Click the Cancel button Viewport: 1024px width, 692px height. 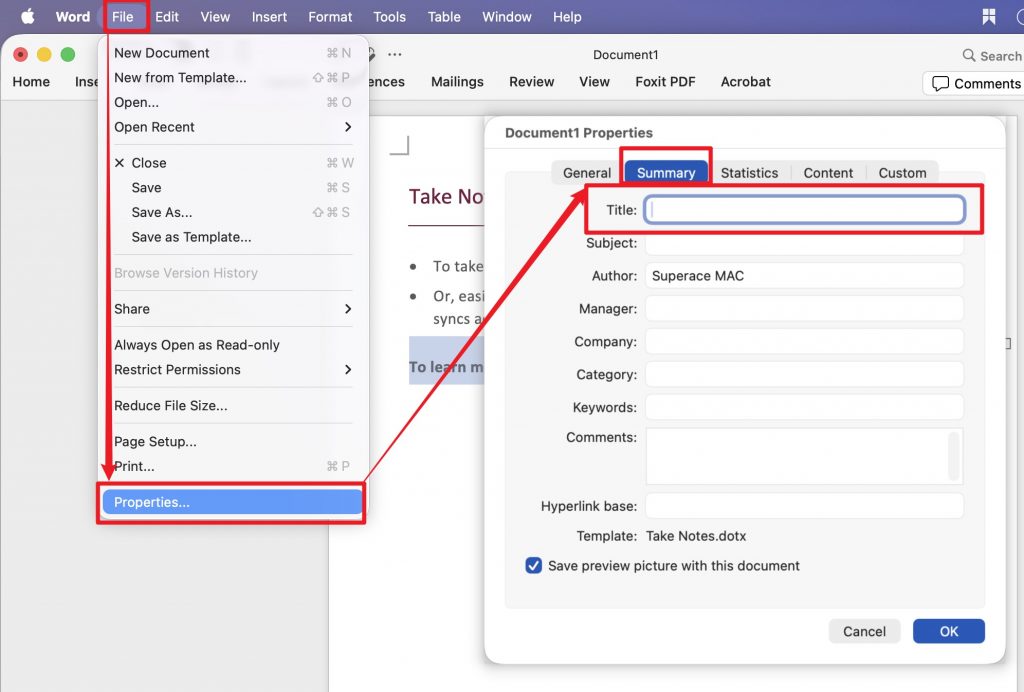[x=864, y=631]
